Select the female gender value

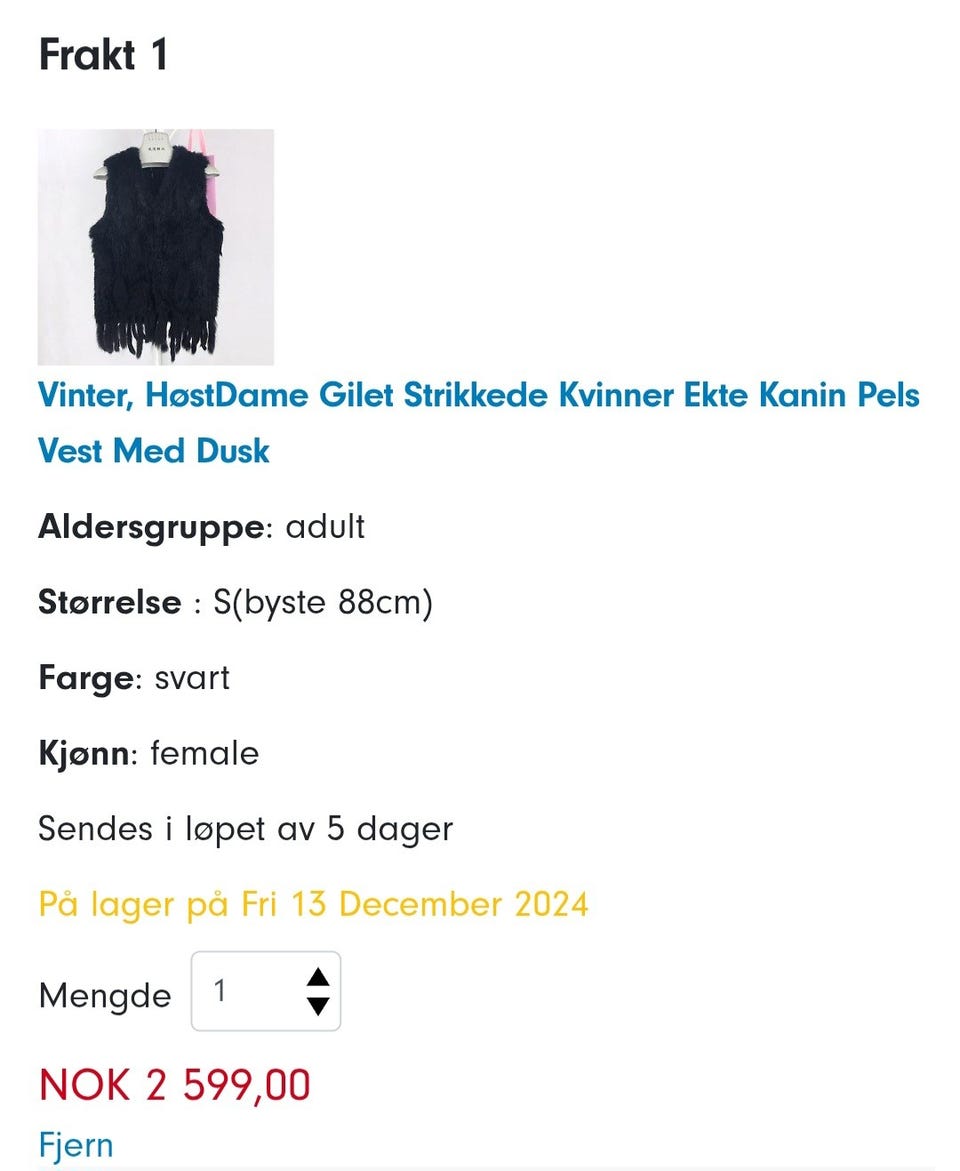[205, 753]
